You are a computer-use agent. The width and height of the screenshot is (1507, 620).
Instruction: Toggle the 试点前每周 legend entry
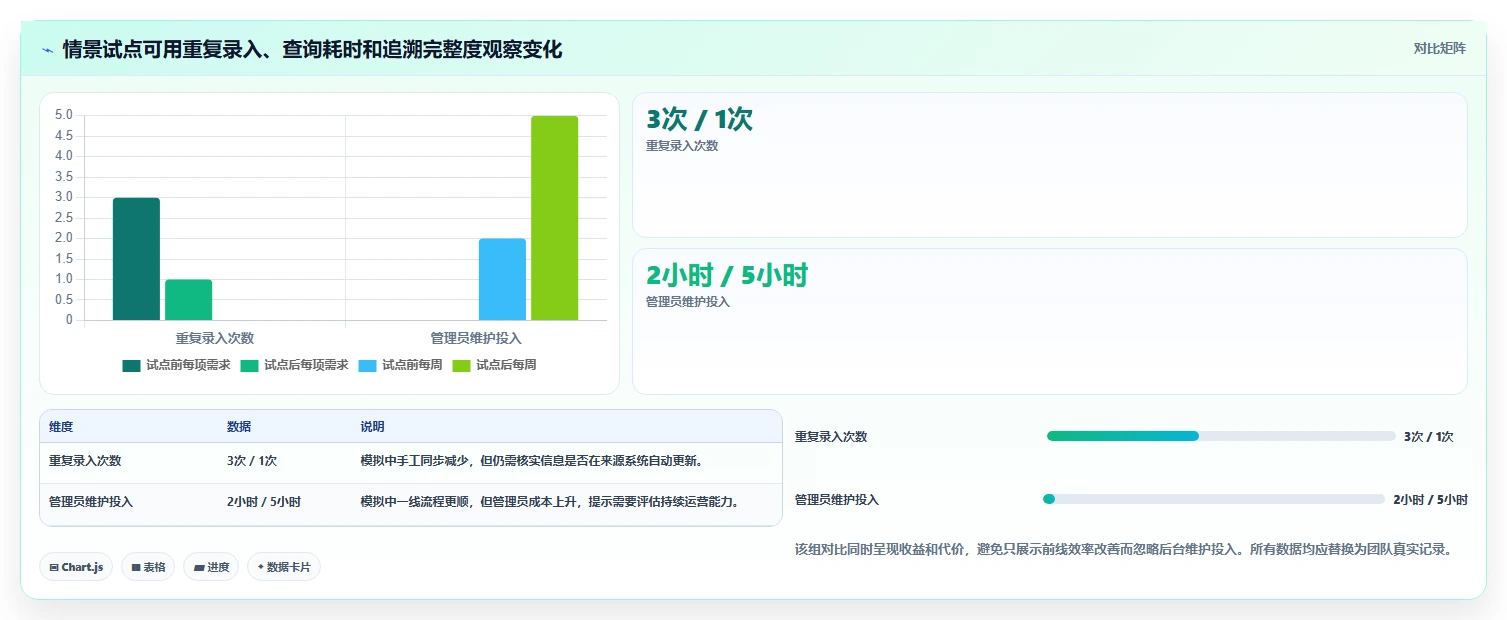pos(400,365)
